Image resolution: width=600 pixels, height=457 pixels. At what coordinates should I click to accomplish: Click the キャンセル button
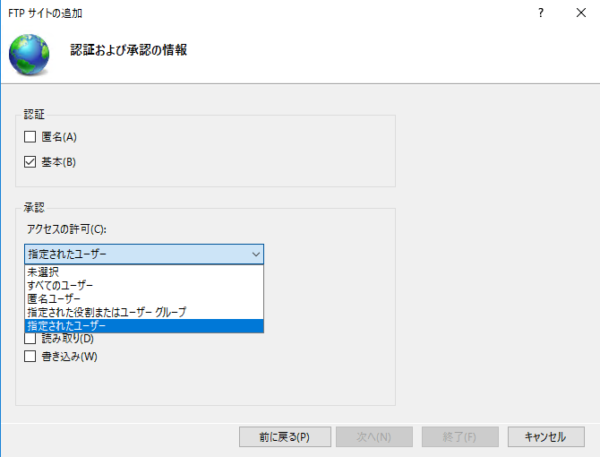coord(546,437)
